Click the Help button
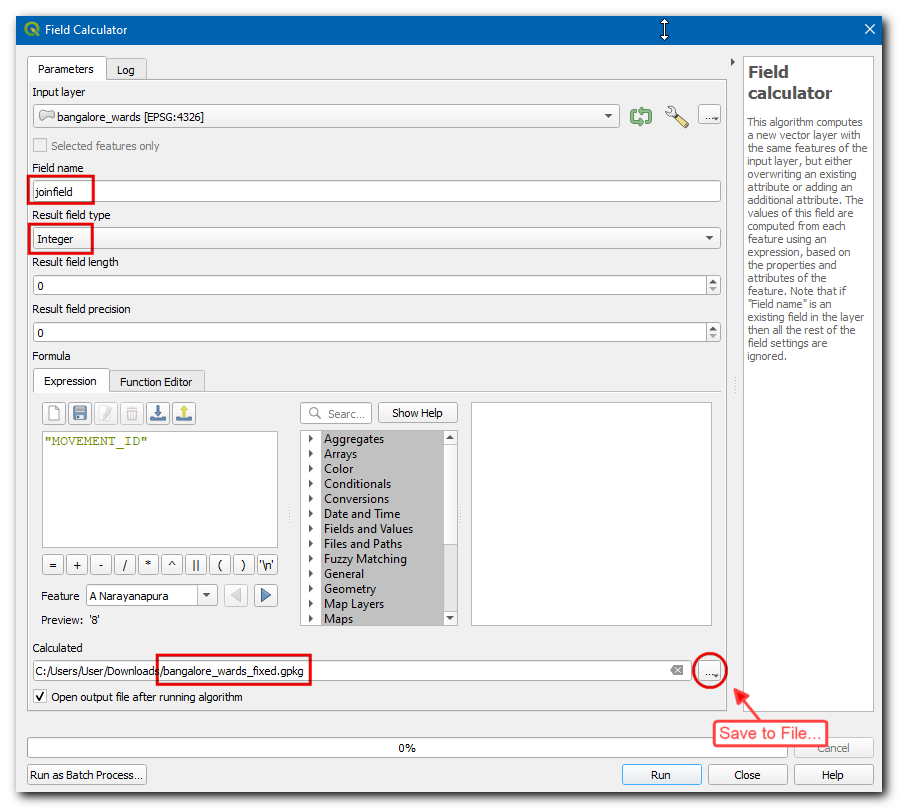 [x=833, y=775]
